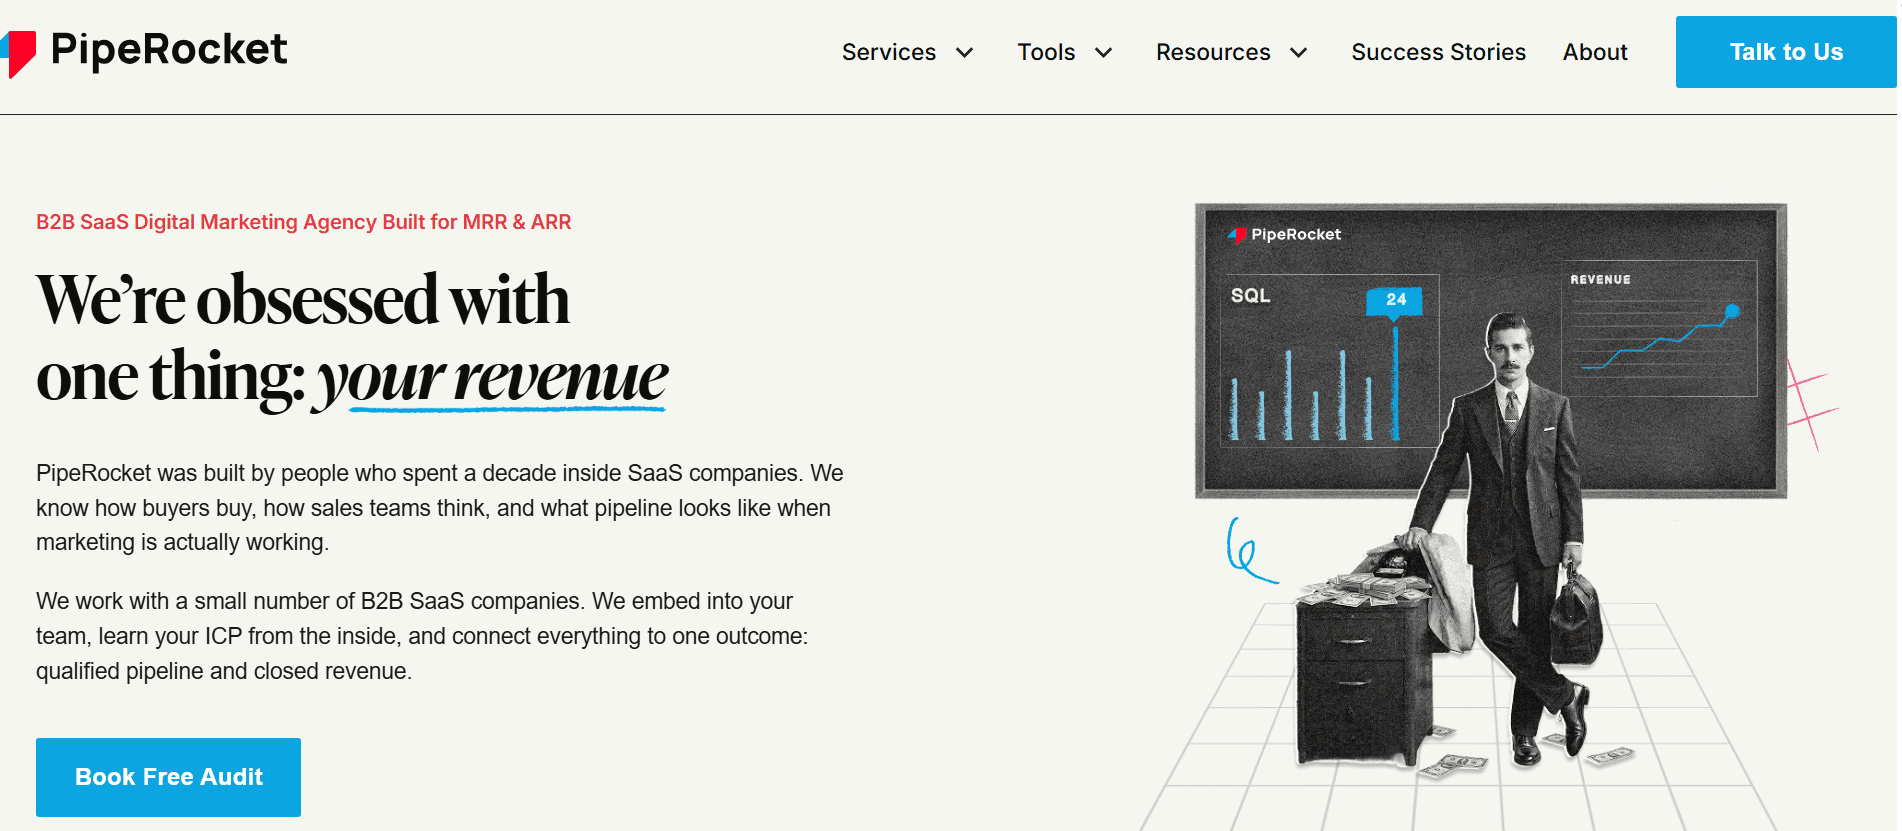Open the Tools menu
Image resolution: width=1902 pixels, height=831 pixels.
(x=1046, y=52)
